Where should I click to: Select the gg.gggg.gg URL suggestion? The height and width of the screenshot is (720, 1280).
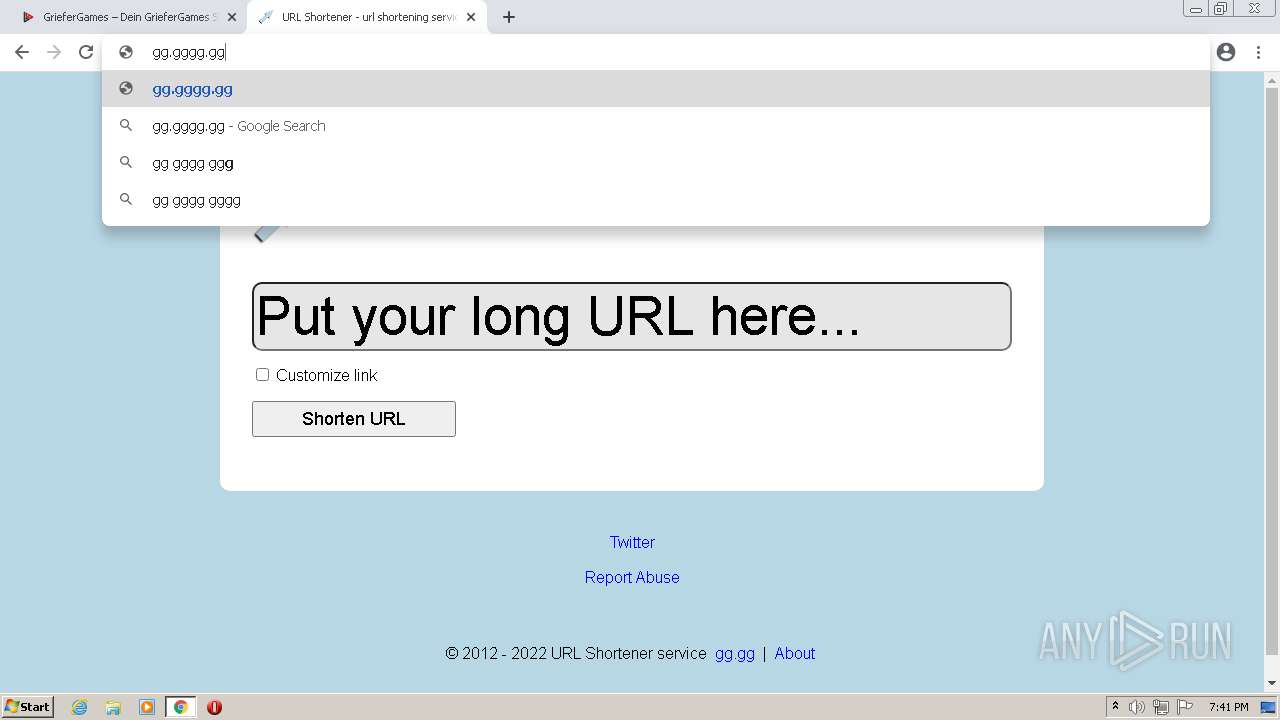pos(656,89)
